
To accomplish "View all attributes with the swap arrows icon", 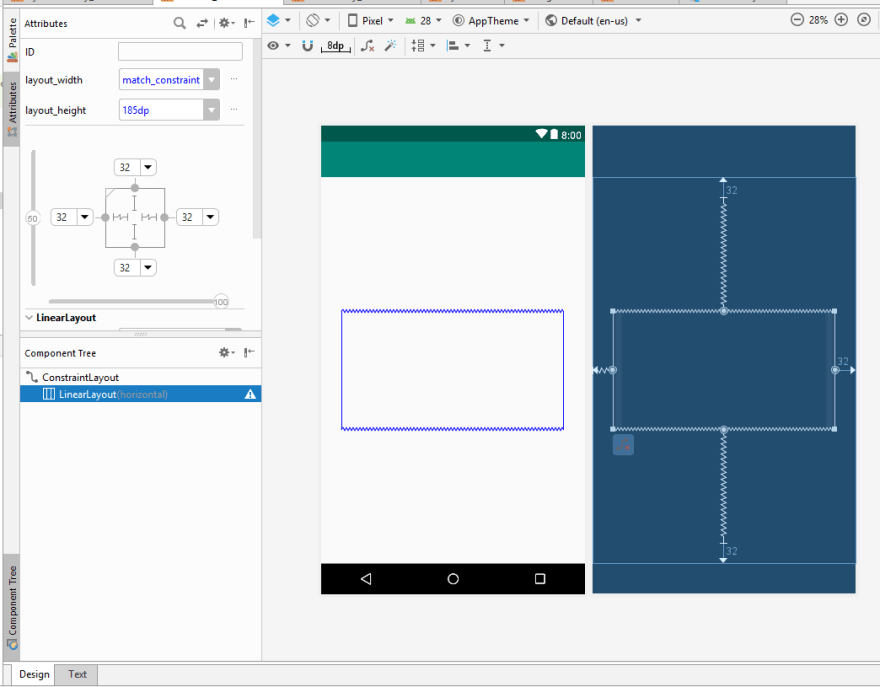I will [x=202, y=23].
